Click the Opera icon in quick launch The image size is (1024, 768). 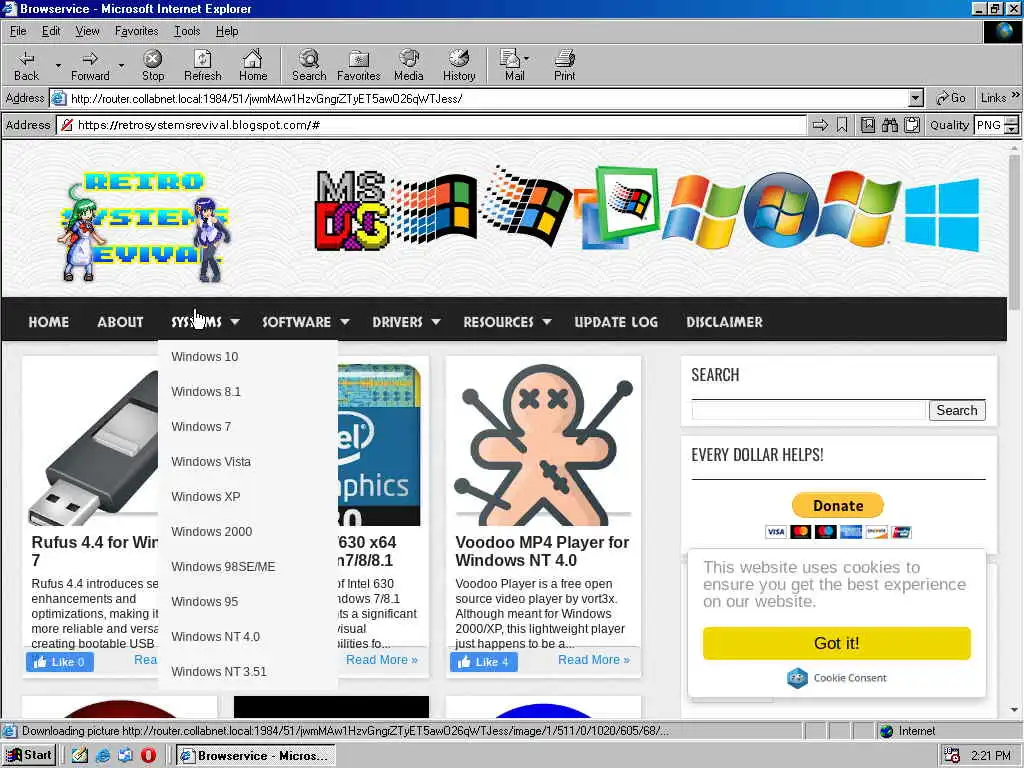148,756
